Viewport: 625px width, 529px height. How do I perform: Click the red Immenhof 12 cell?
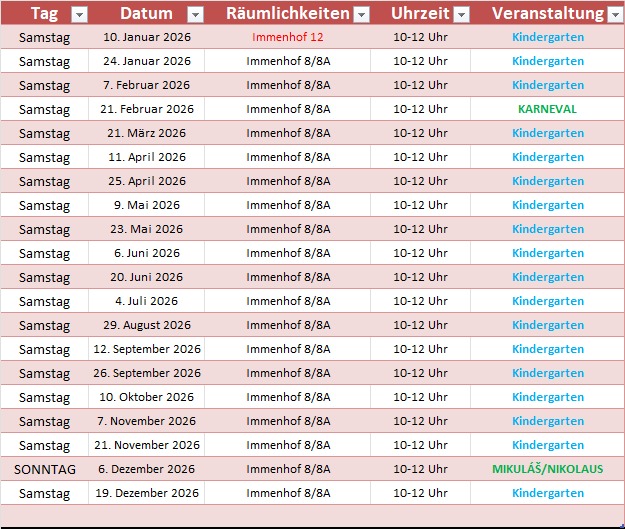(288, 37)
